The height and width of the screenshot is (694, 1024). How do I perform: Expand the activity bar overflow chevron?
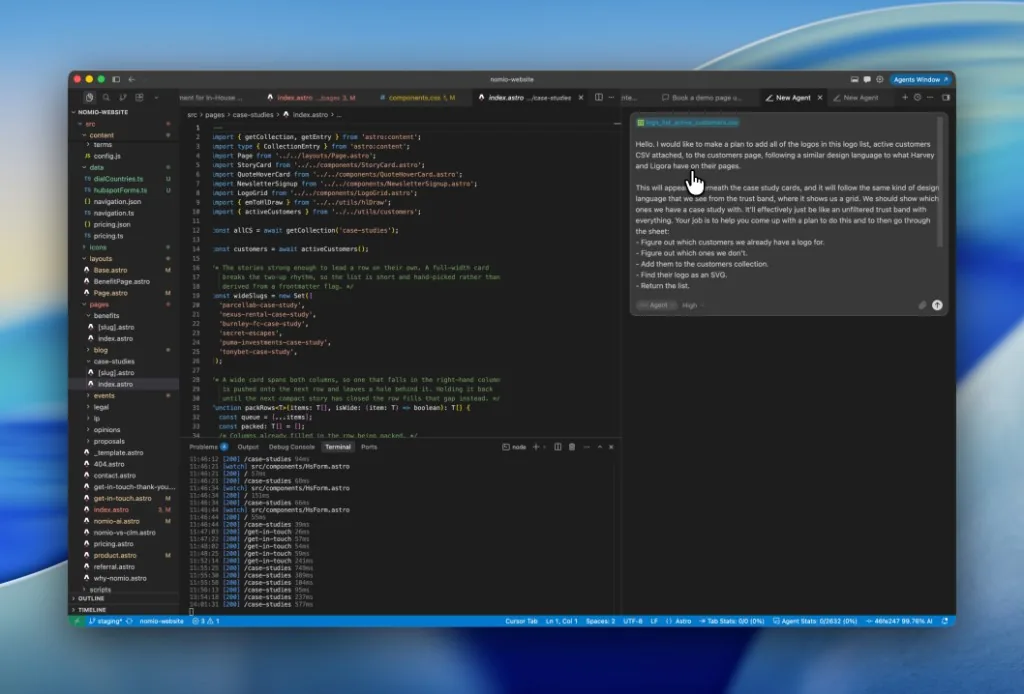tap(156, 98)
